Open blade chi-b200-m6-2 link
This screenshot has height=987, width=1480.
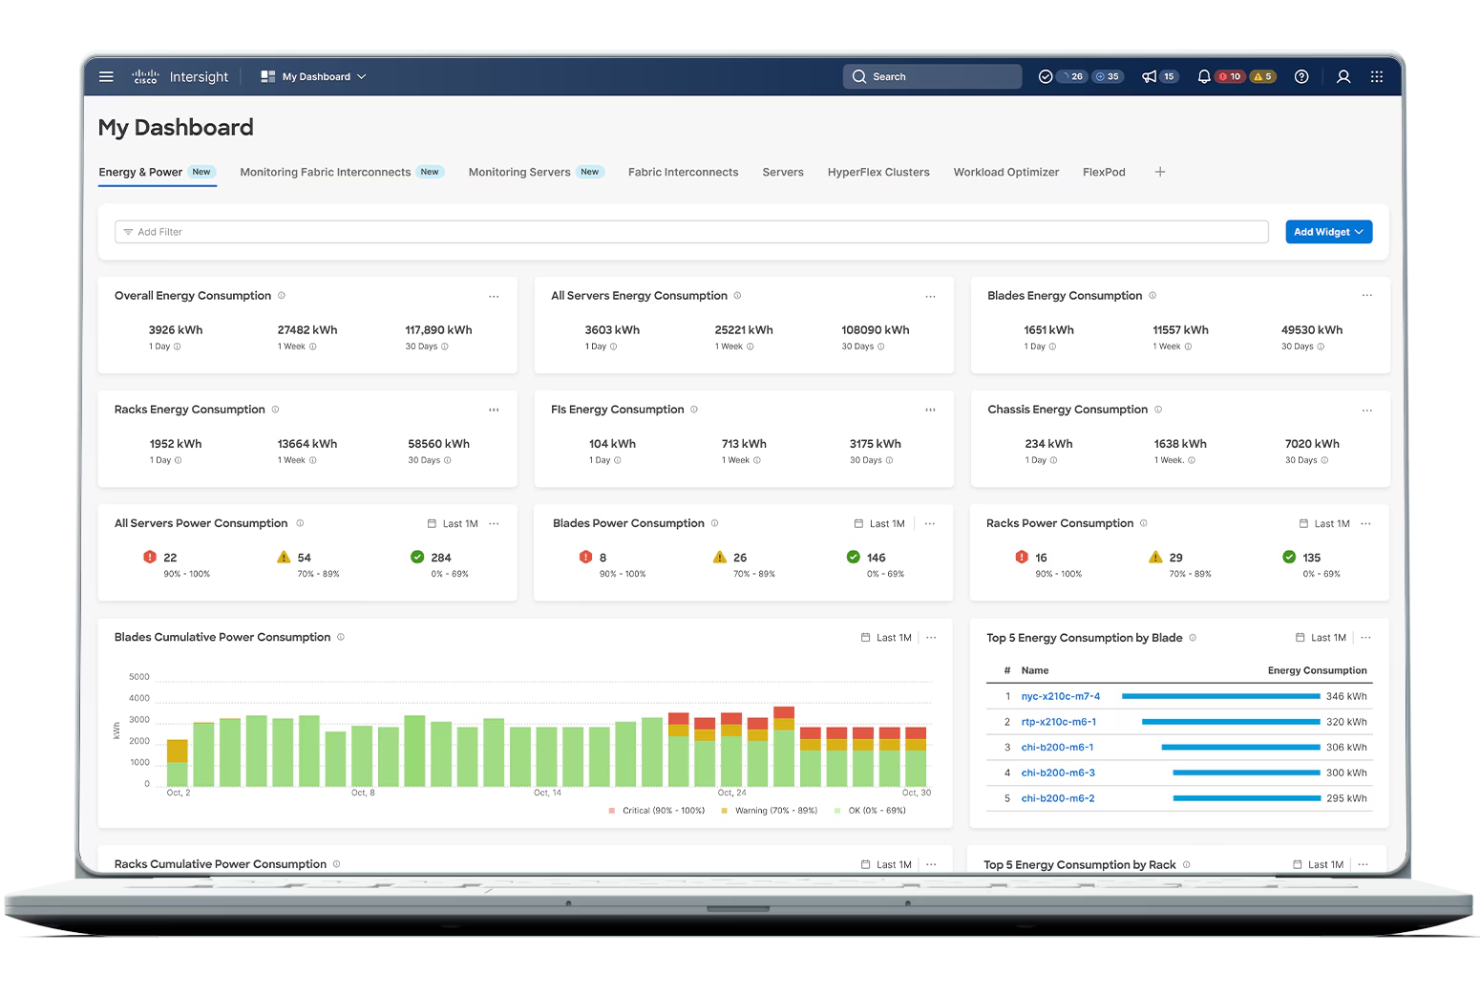(1058, 798)
